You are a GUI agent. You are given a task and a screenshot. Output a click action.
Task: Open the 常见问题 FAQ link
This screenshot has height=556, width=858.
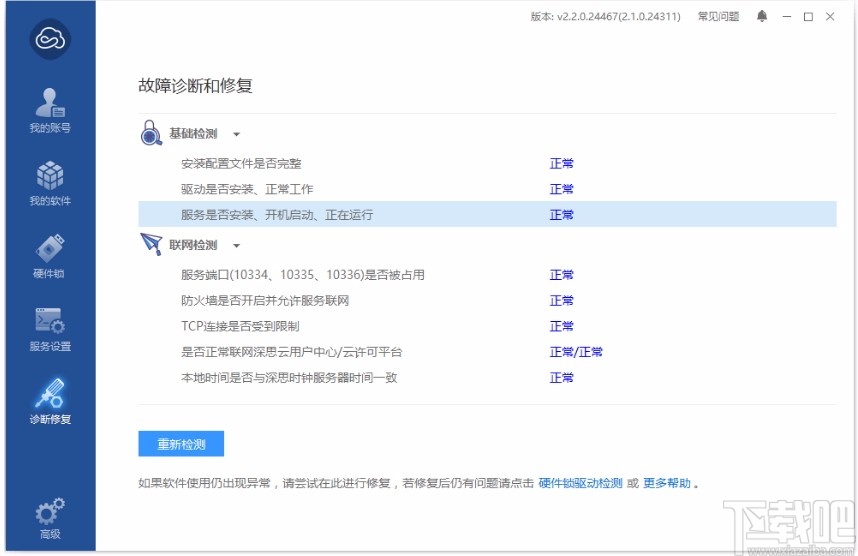(718, 16)
